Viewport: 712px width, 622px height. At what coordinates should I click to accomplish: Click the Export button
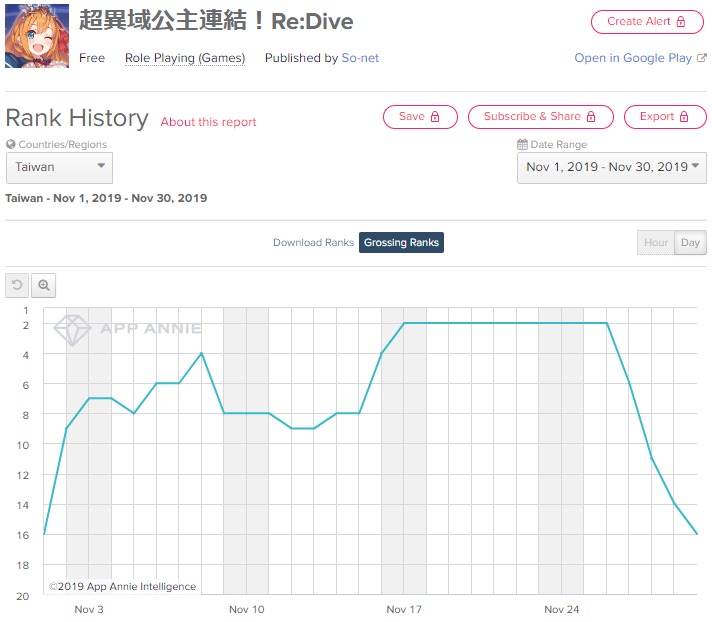(x=665, y=117)
